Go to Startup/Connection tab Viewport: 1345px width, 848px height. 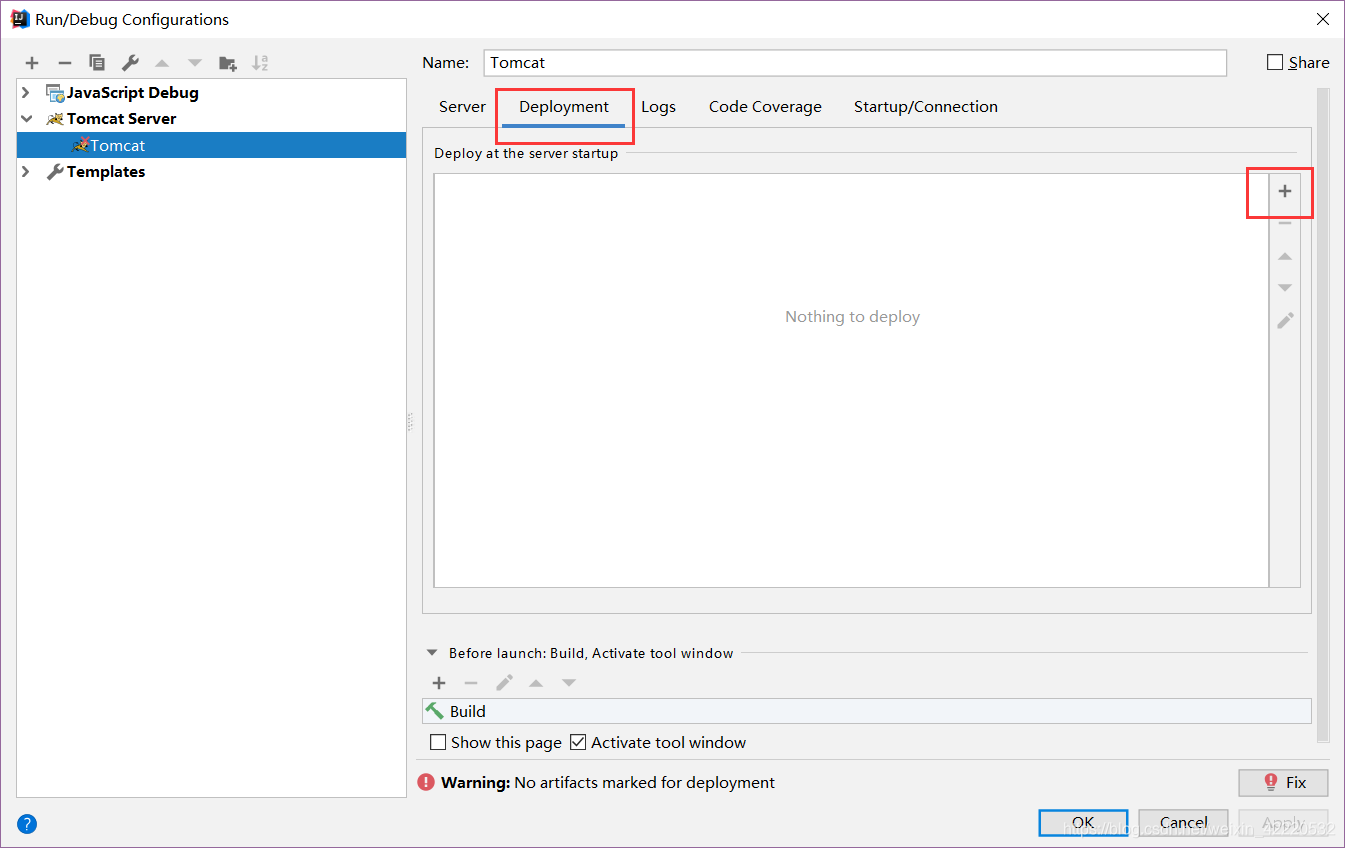pyautogui.click(x=926, y=107)
